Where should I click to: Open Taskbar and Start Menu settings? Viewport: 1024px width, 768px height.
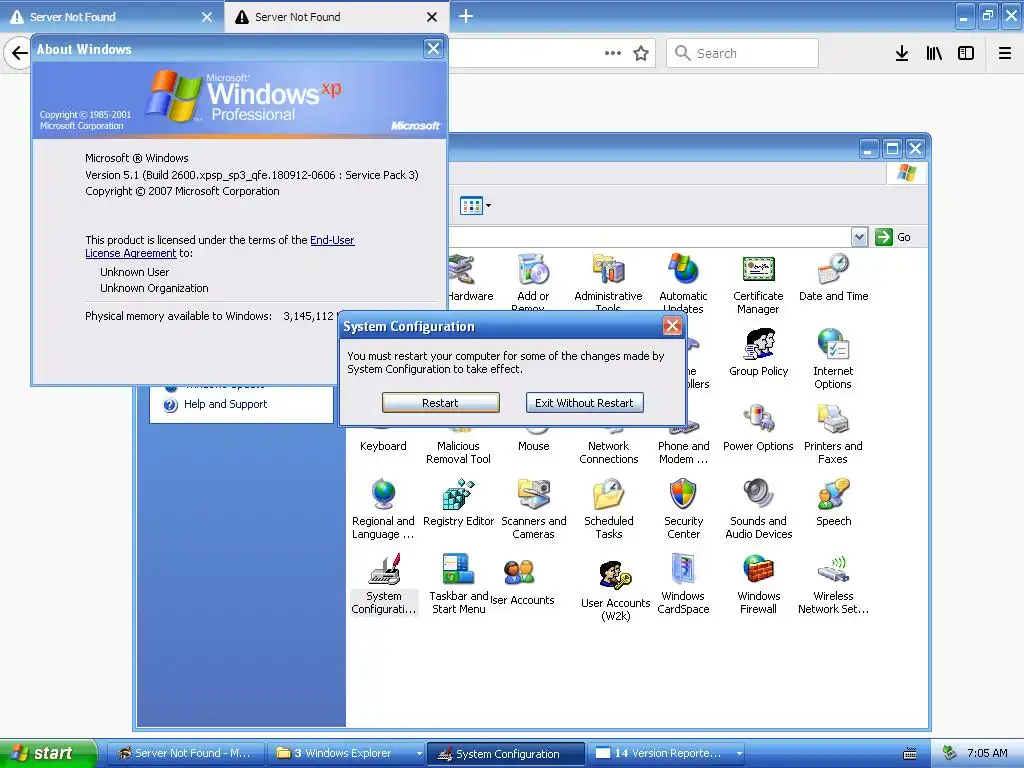(458, 584)
